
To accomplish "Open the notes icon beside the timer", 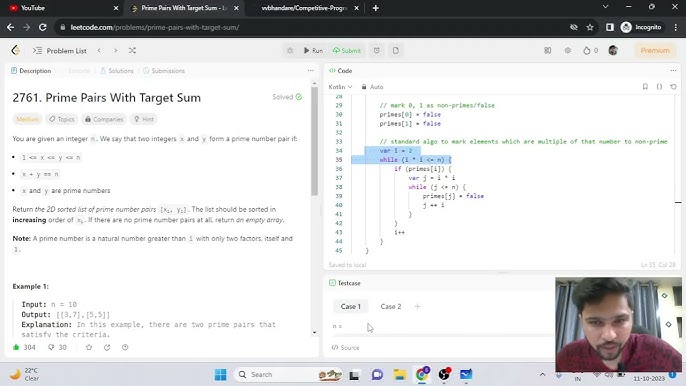I will pos(396,50).
